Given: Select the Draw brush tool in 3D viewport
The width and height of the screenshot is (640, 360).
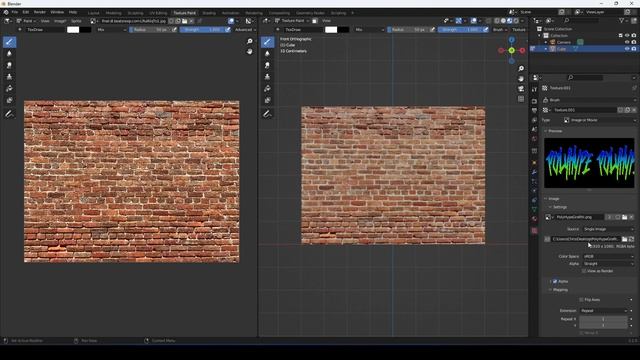Looking at the screenshot, I should point(267,42).
